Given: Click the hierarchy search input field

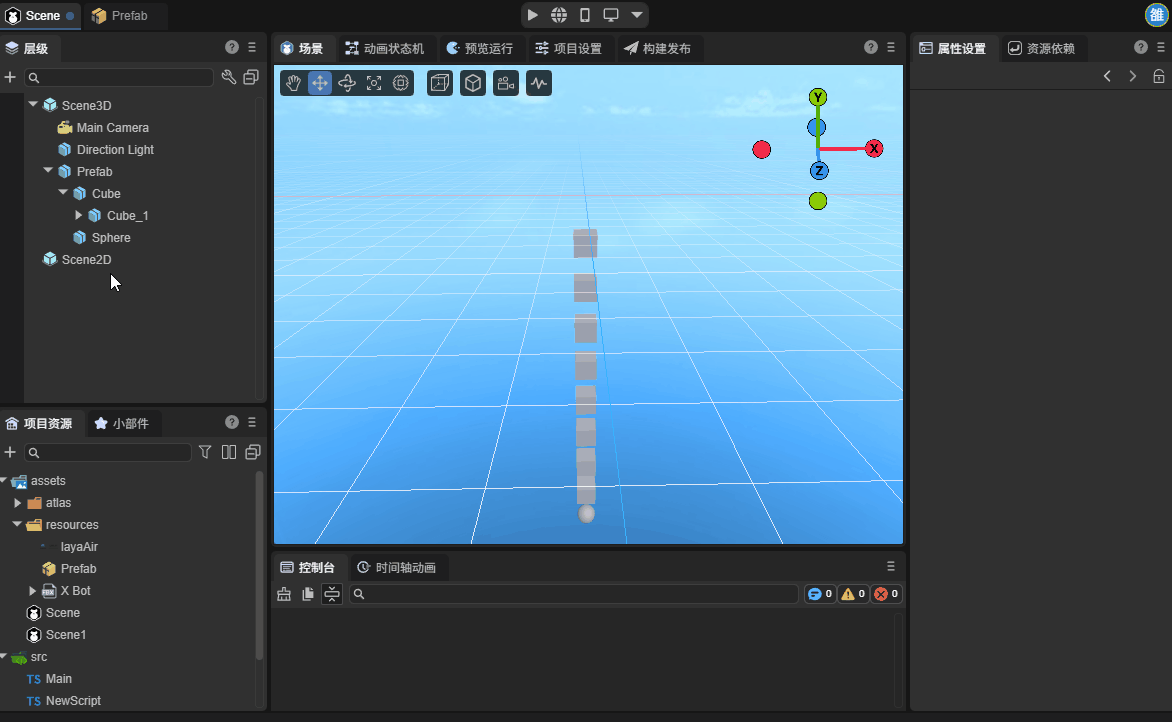Looking at the screenshot, I should pos(120,77).
